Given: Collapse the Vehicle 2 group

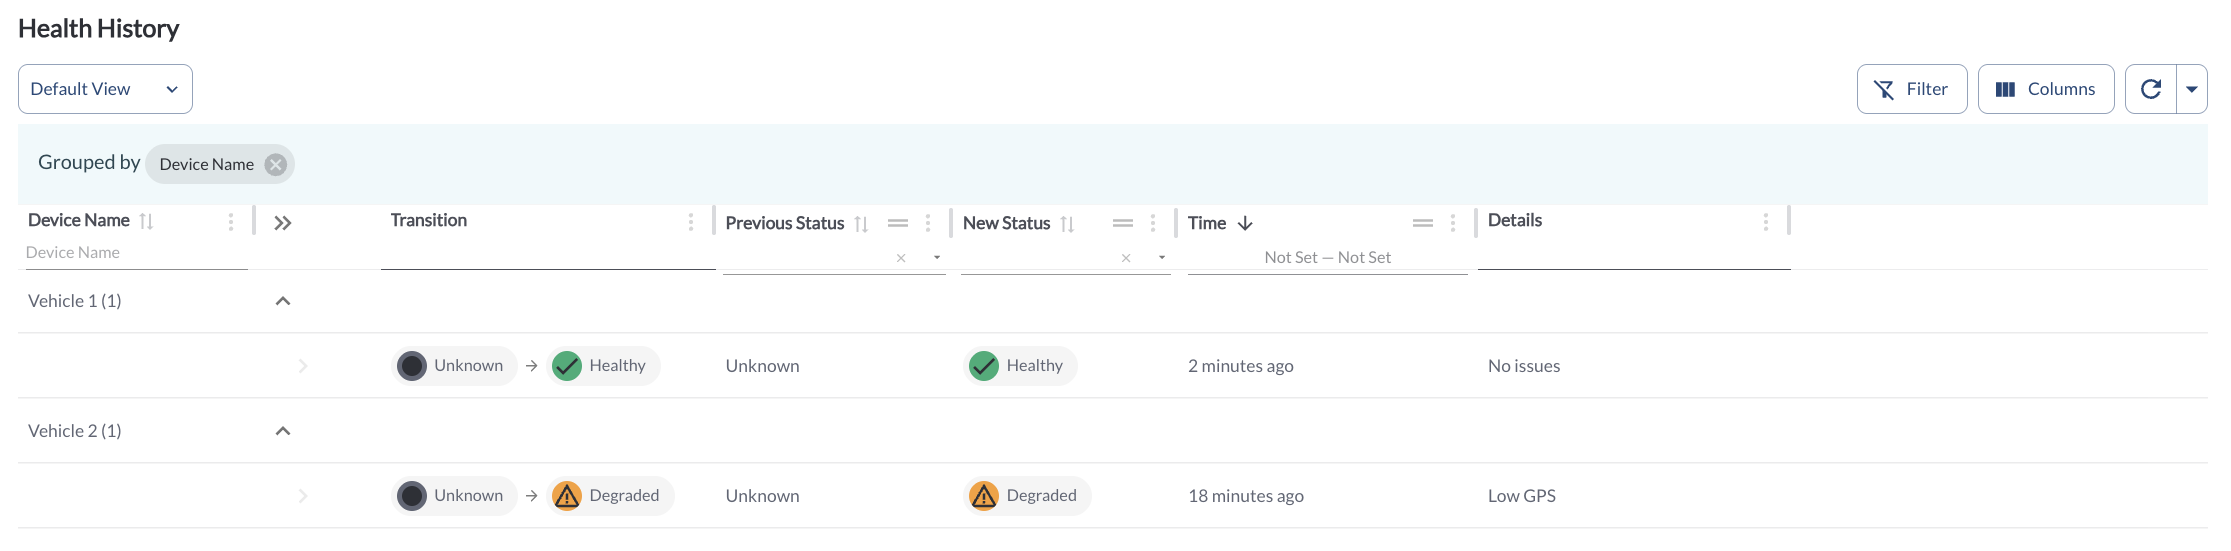Looking at the screenshot, I should tap(283, 431).
